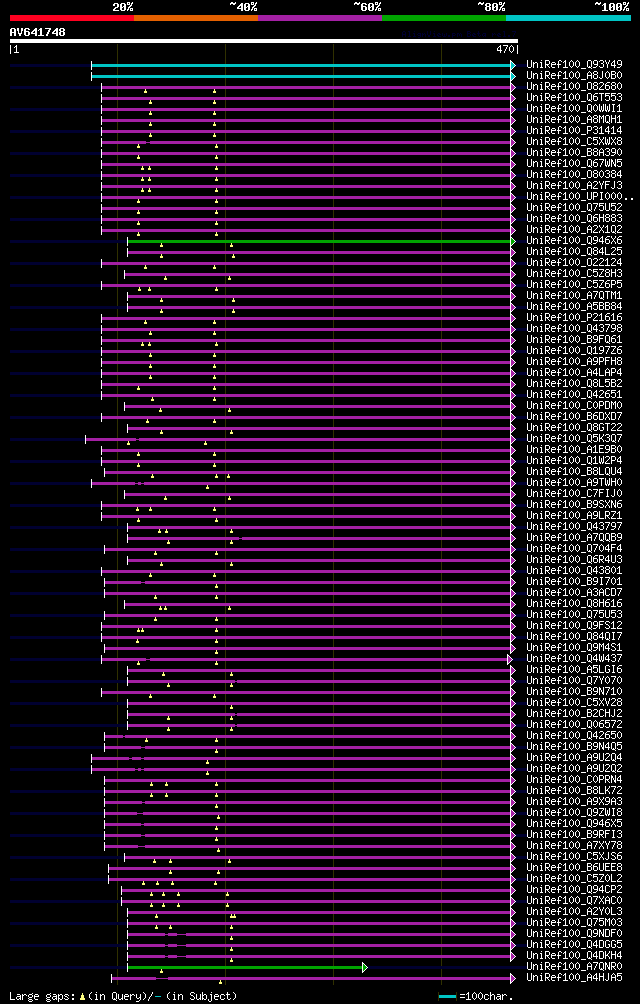The width and height of the screenshot is (640, 1004).
Task: Click the UniRef100_Q8L5B2 label
Action: point(574,384)
